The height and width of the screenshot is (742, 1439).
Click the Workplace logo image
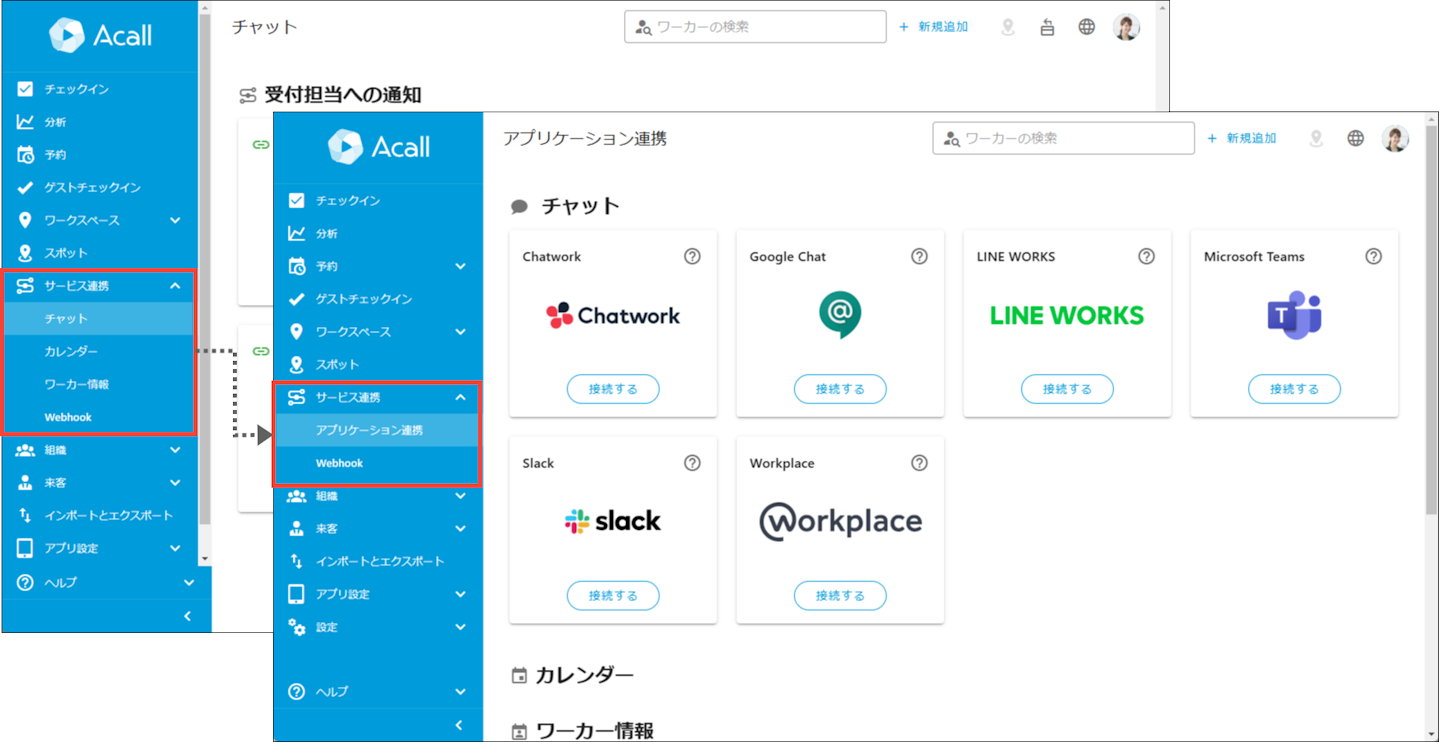pyautogui.click(x=840, y=521)
